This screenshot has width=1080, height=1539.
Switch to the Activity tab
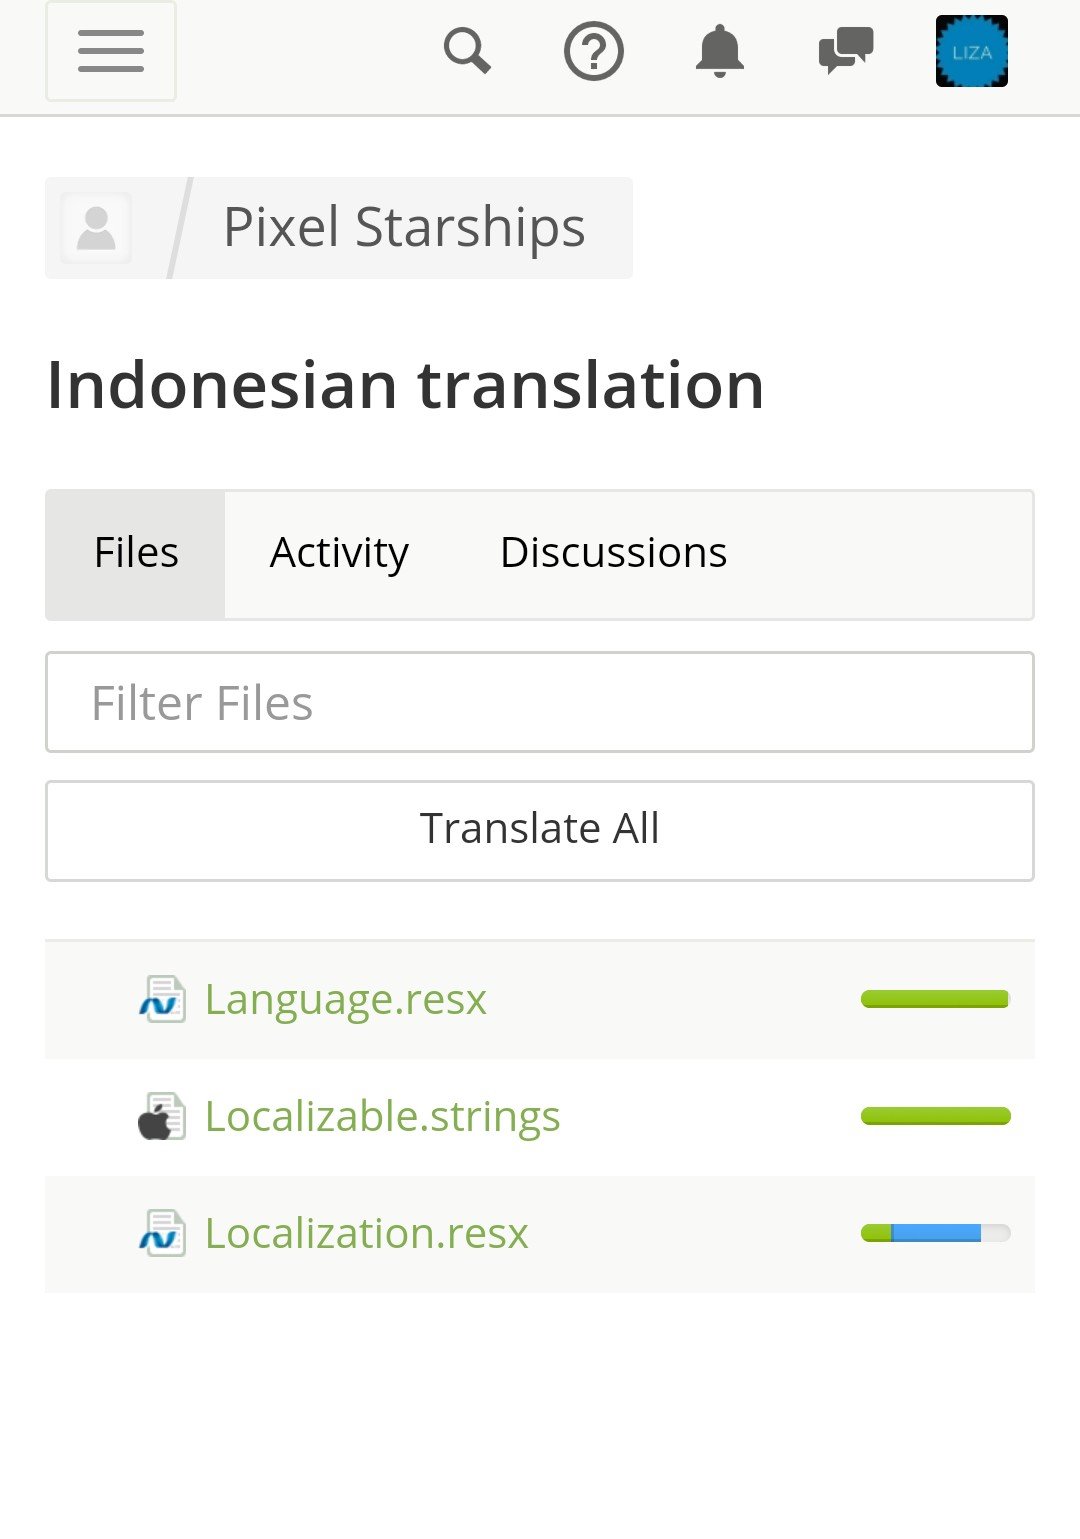(x=339, y=554)
